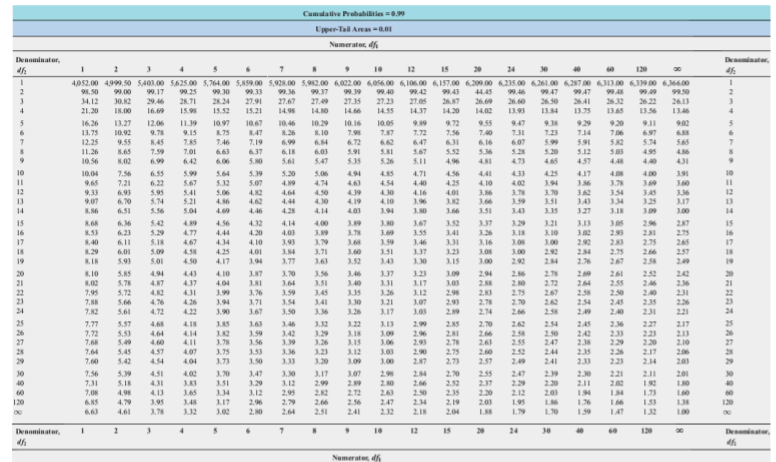Select the table value '6,209.00'
Screen dimensions: 776x462
[479, 83]
